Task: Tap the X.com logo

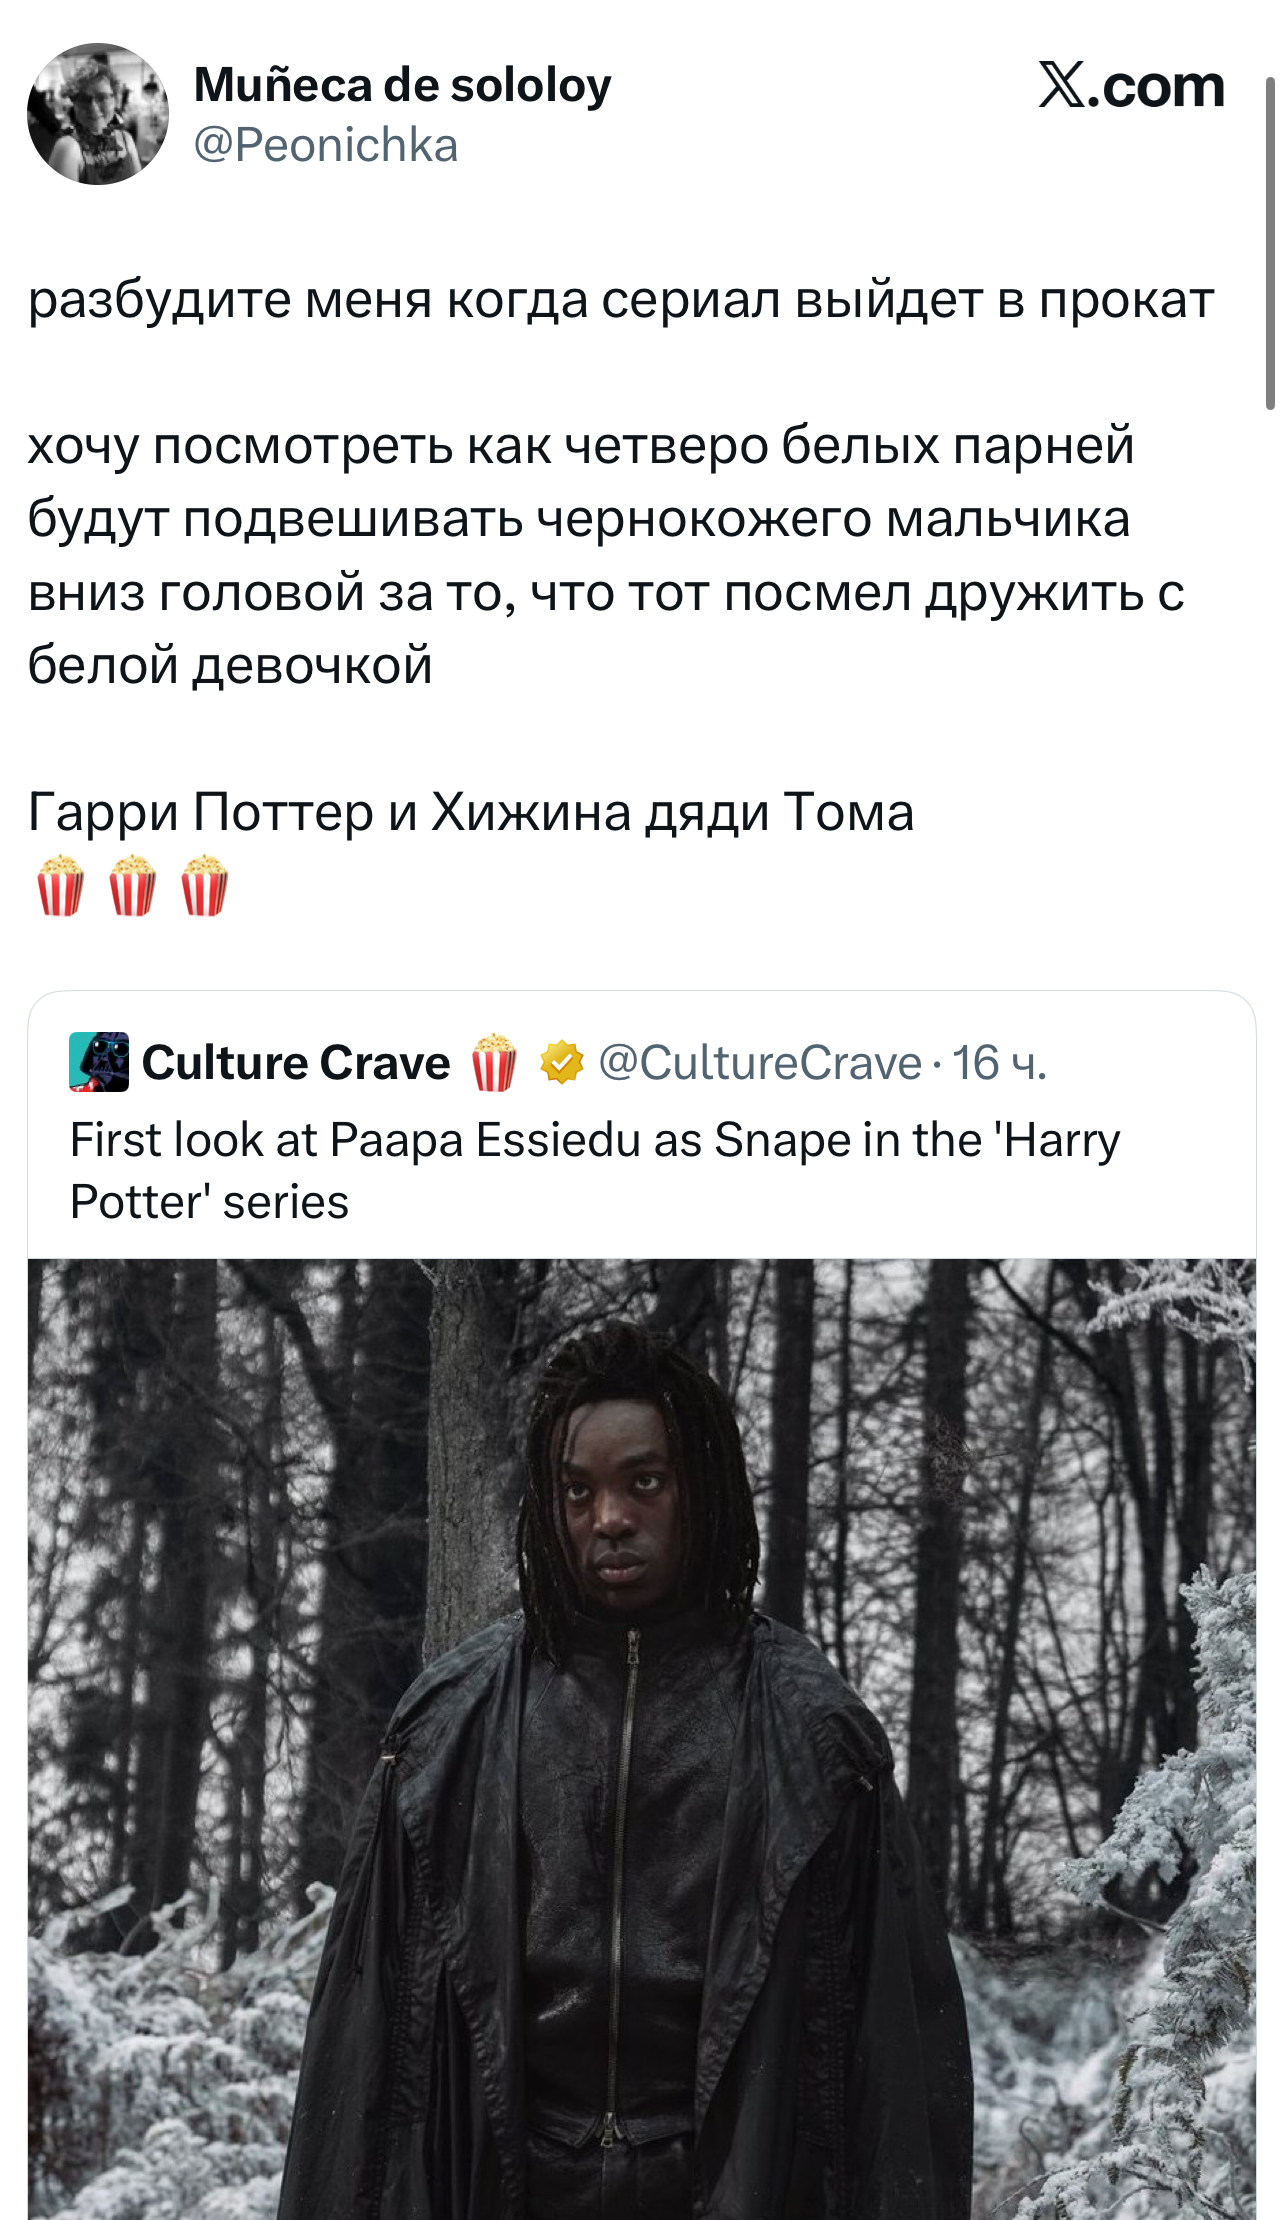Action: click(x=1131, y=85)
